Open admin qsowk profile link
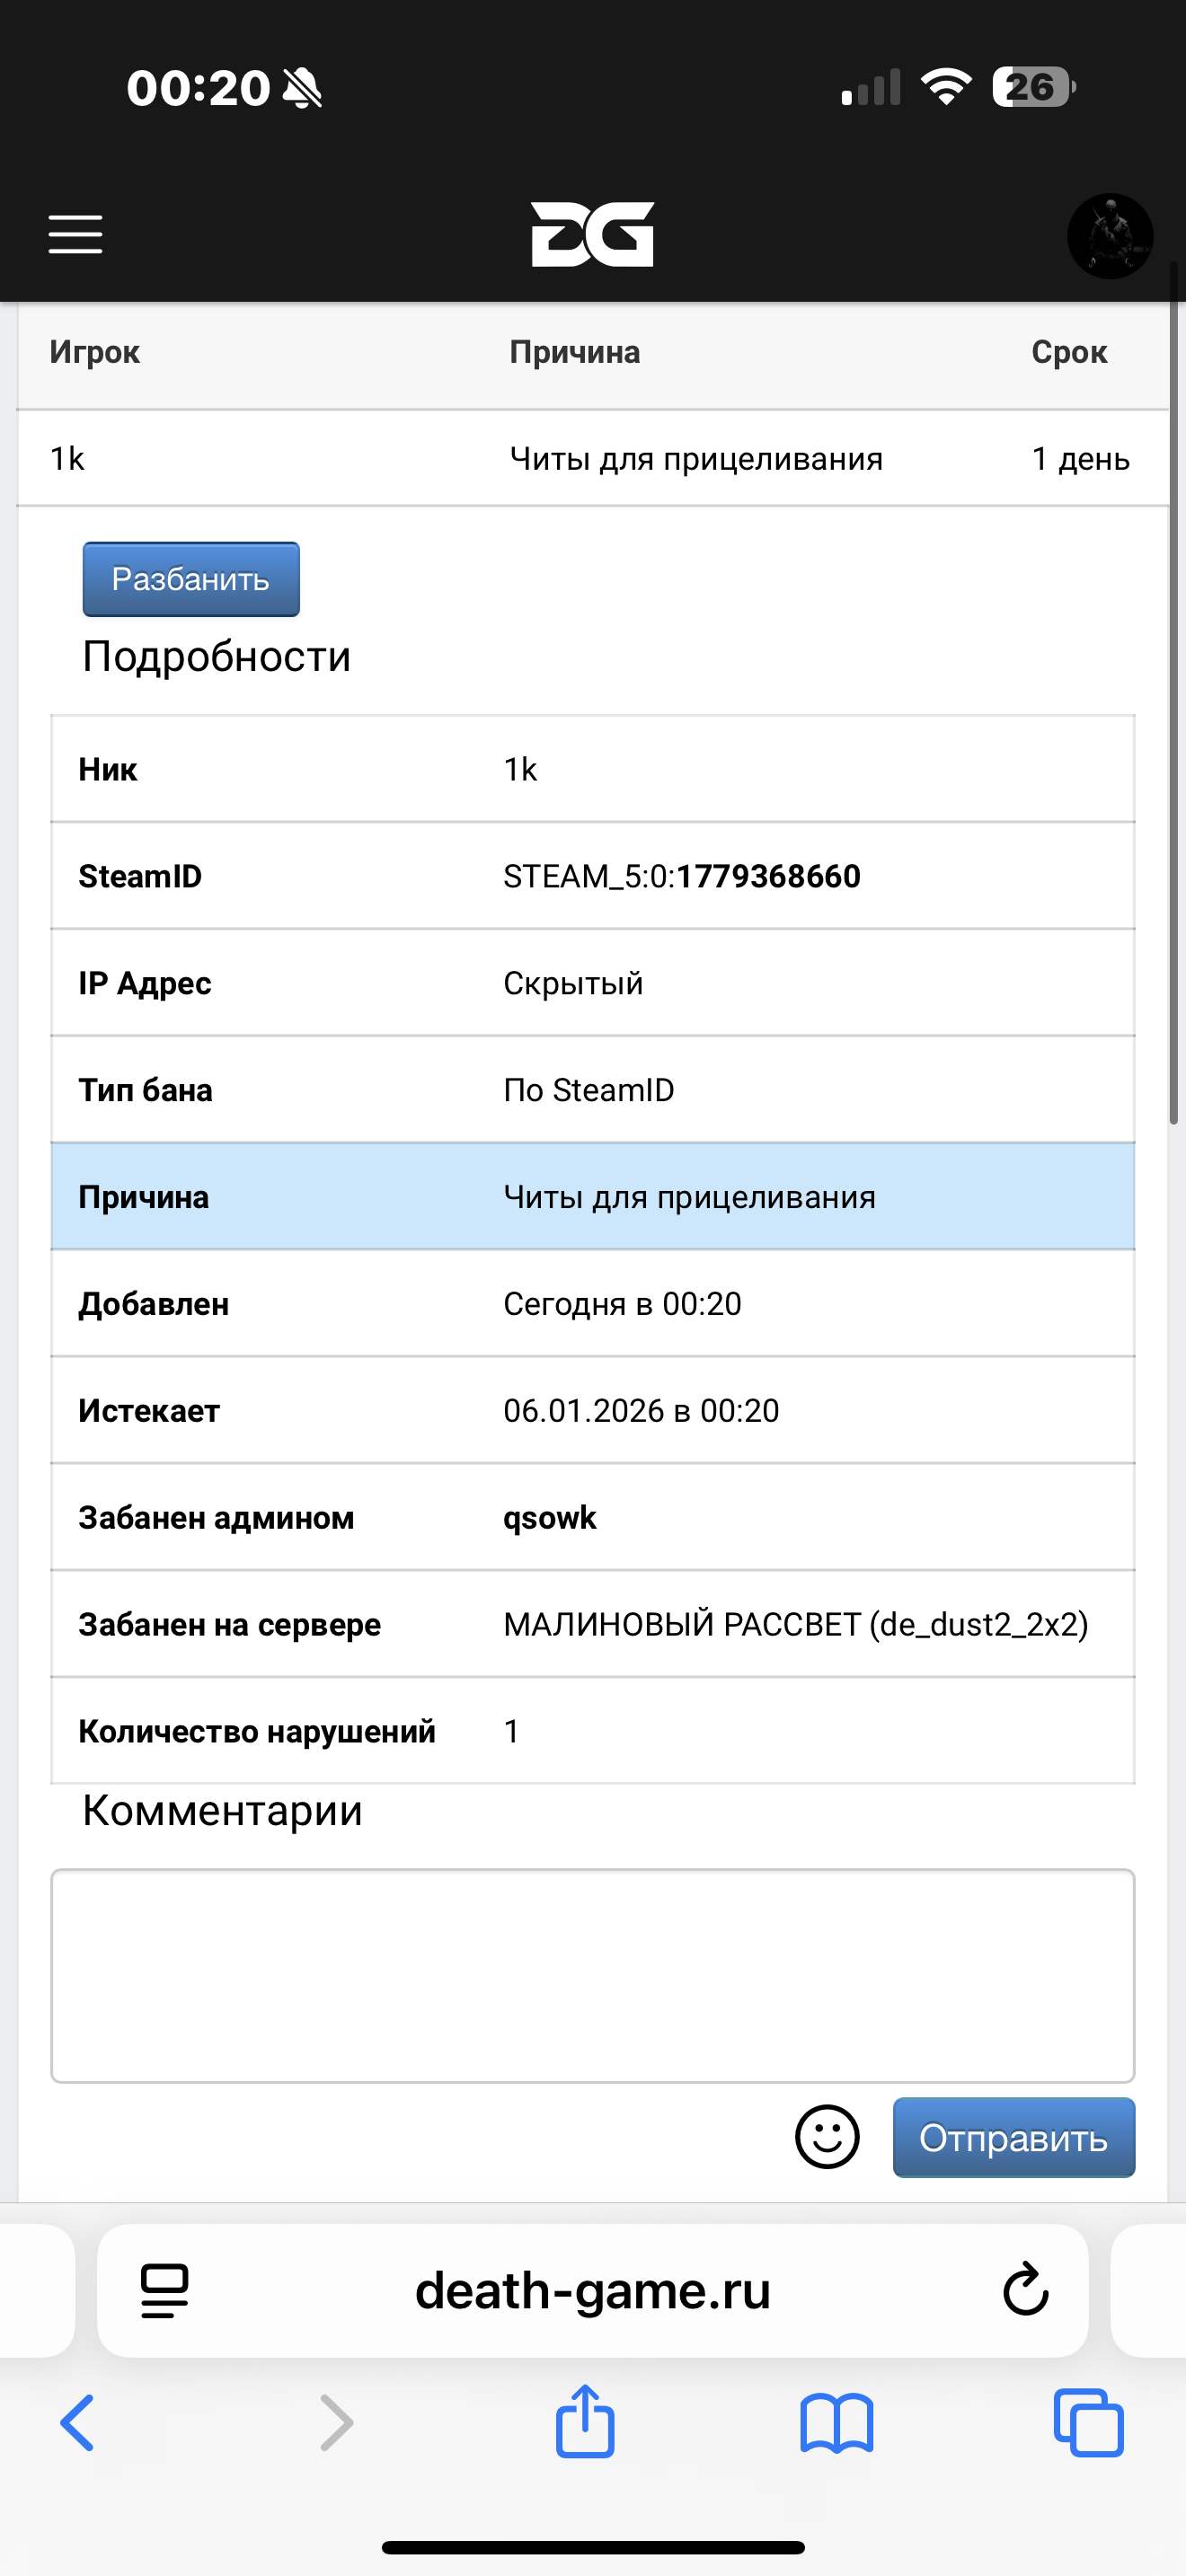 coord(549,1518)
